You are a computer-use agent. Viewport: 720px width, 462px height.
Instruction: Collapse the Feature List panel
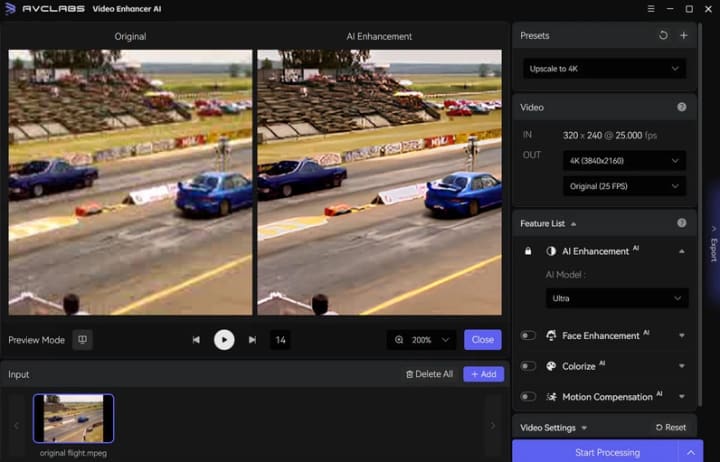tap(574, 224)
